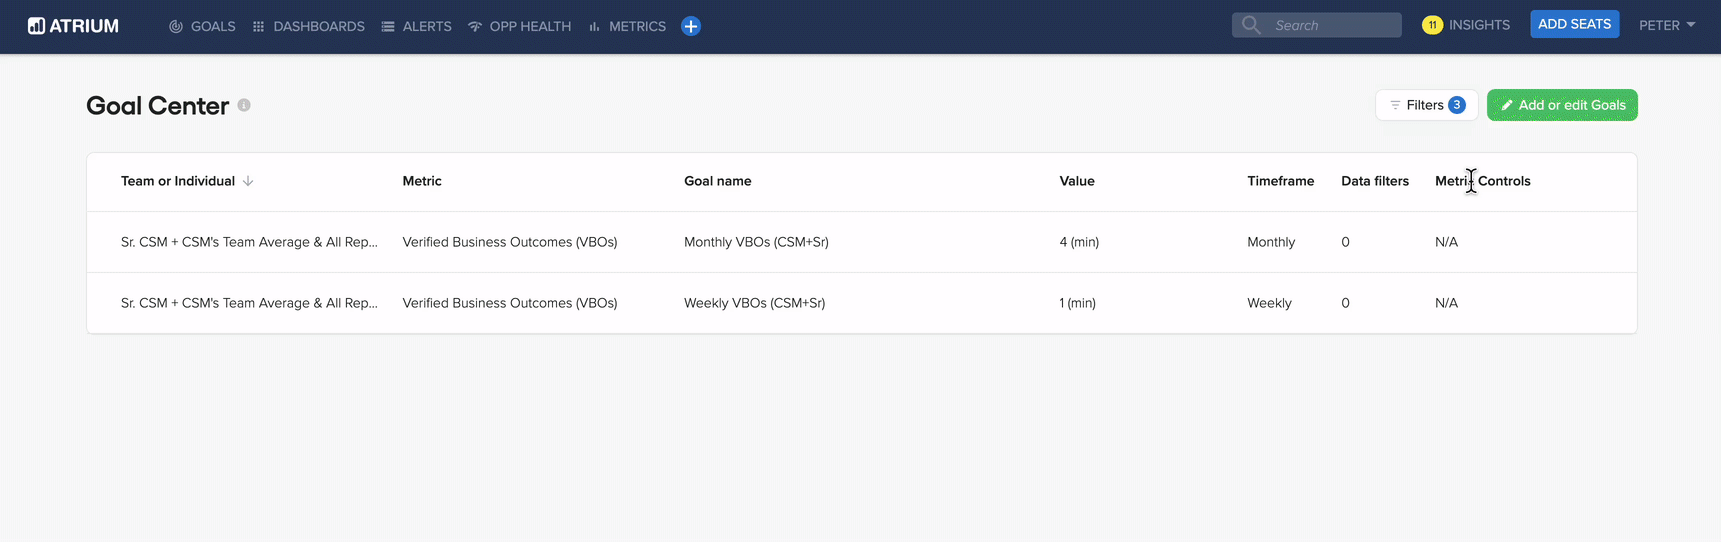Click the filter lines icon
The width and height of the screenshot is (1721, 542).
click(x=1395, y=105)
